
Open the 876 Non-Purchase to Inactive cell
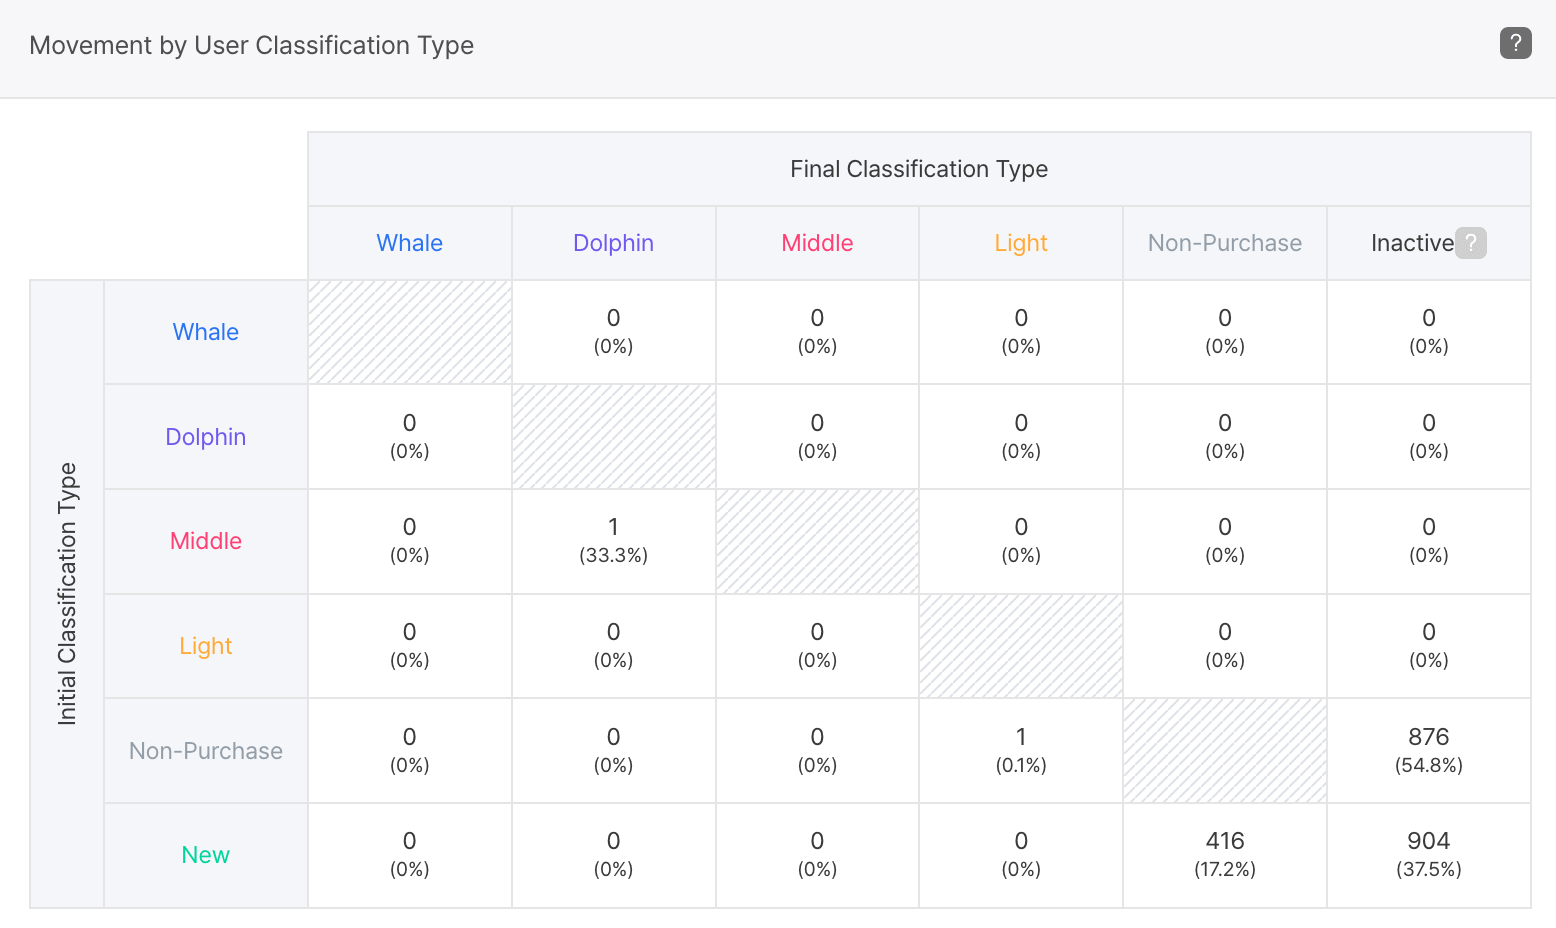coord(1428,750)
